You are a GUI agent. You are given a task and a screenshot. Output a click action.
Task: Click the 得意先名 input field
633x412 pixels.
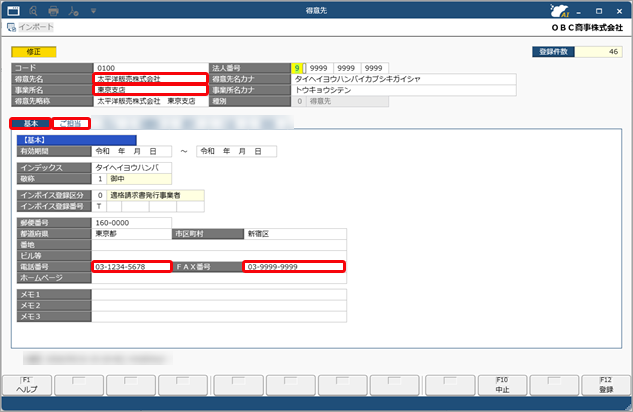pos(151,79)
